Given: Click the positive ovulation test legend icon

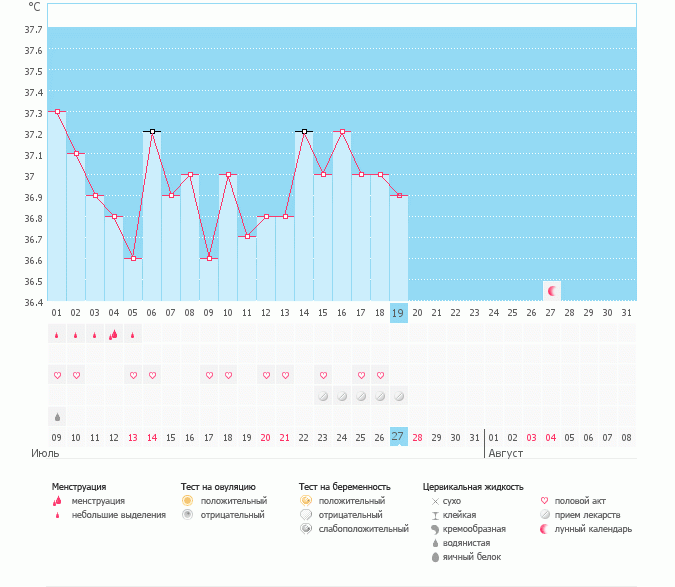Looking at the screenshot, I should (x=187, y=500).
